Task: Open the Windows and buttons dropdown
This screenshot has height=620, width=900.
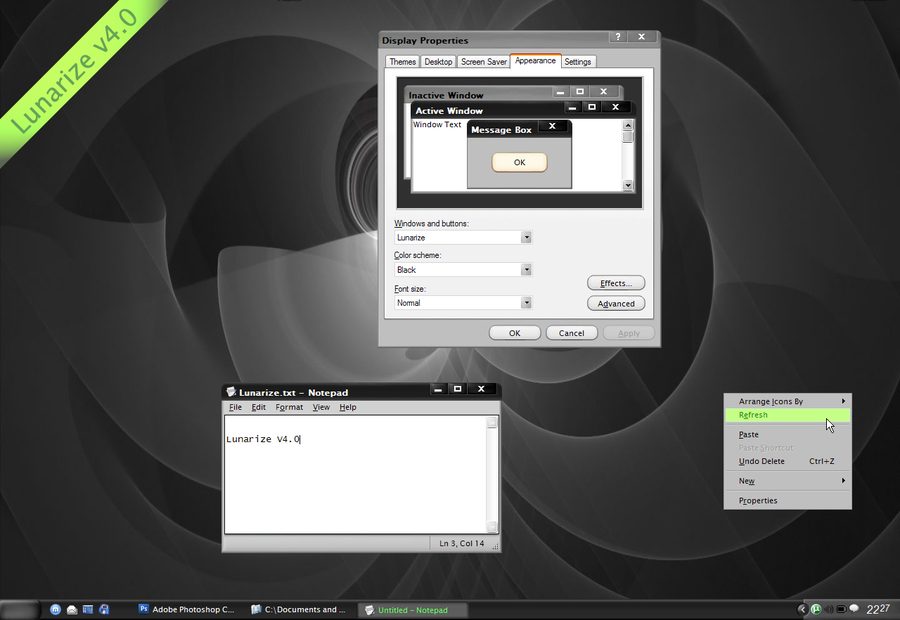Action: [526, 238]
